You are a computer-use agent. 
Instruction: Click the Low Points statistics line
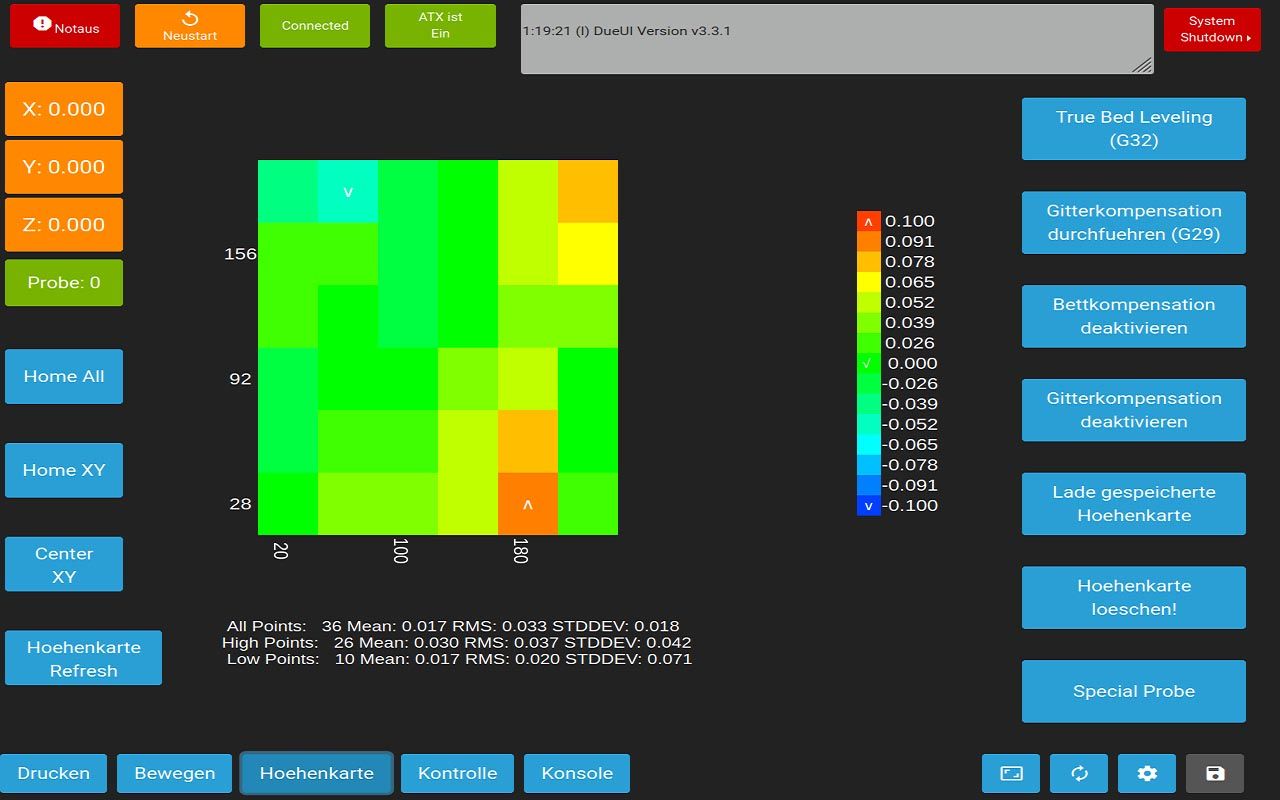tap(459, 659)
